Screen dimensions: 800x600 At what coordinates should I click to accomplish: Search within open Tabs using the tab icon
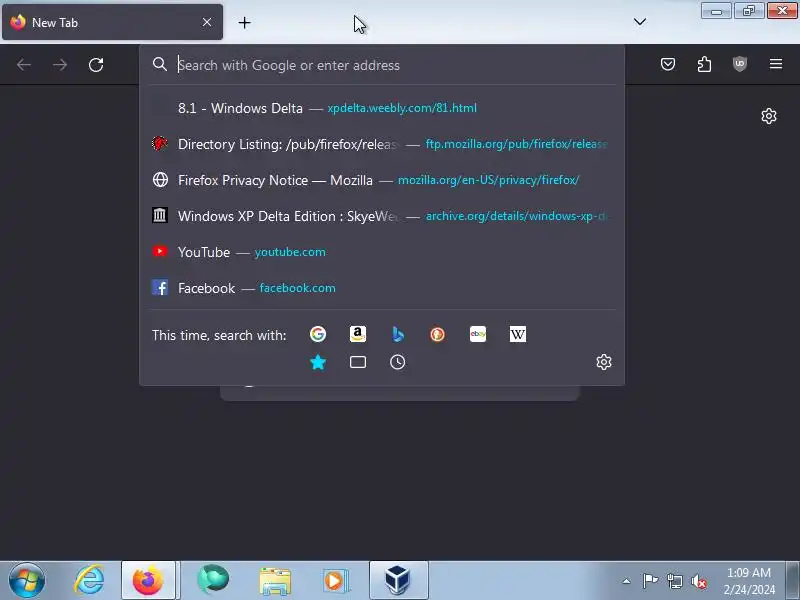(358, 362)
